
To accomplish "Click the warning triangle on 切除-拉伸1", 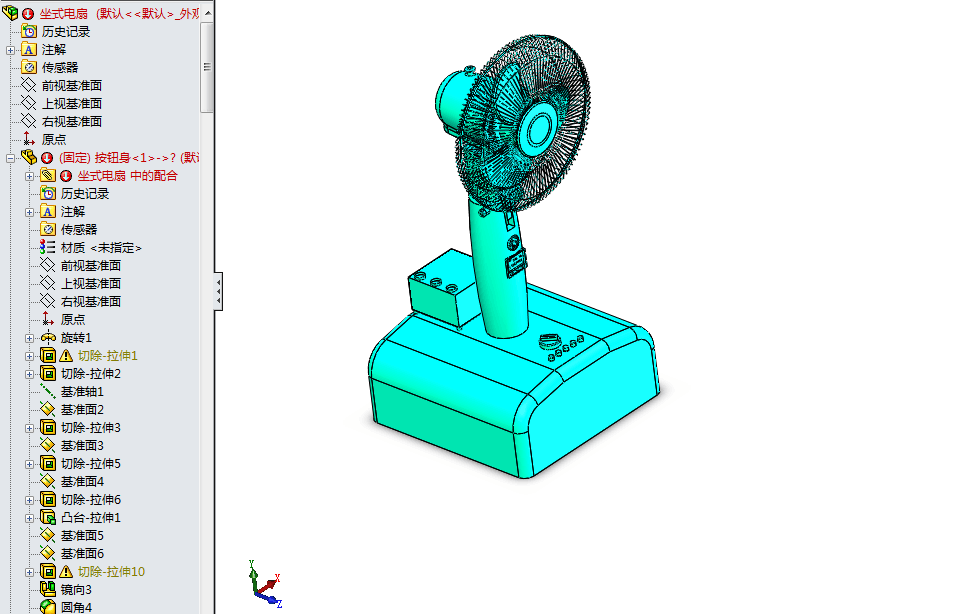I will pyautogui.click(x=66, y=355).
